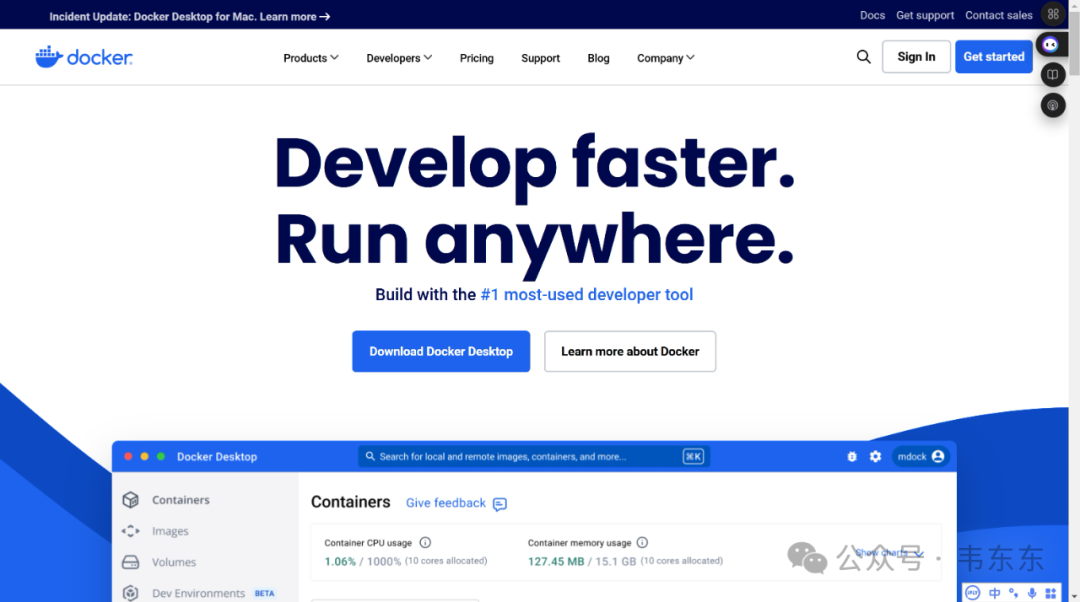Click the 1.06% CPU usage value

click(340, 561)
